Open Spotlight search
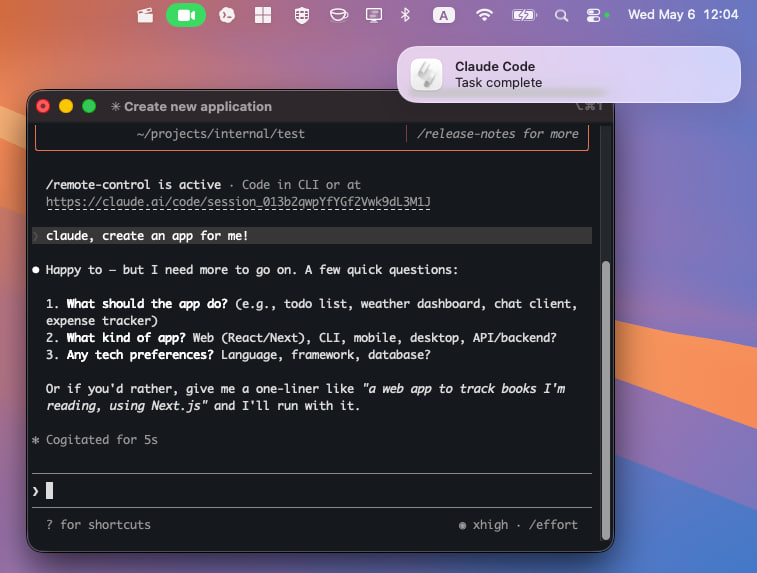The width and height of the screenshot is (757, 573). (561, 15)
